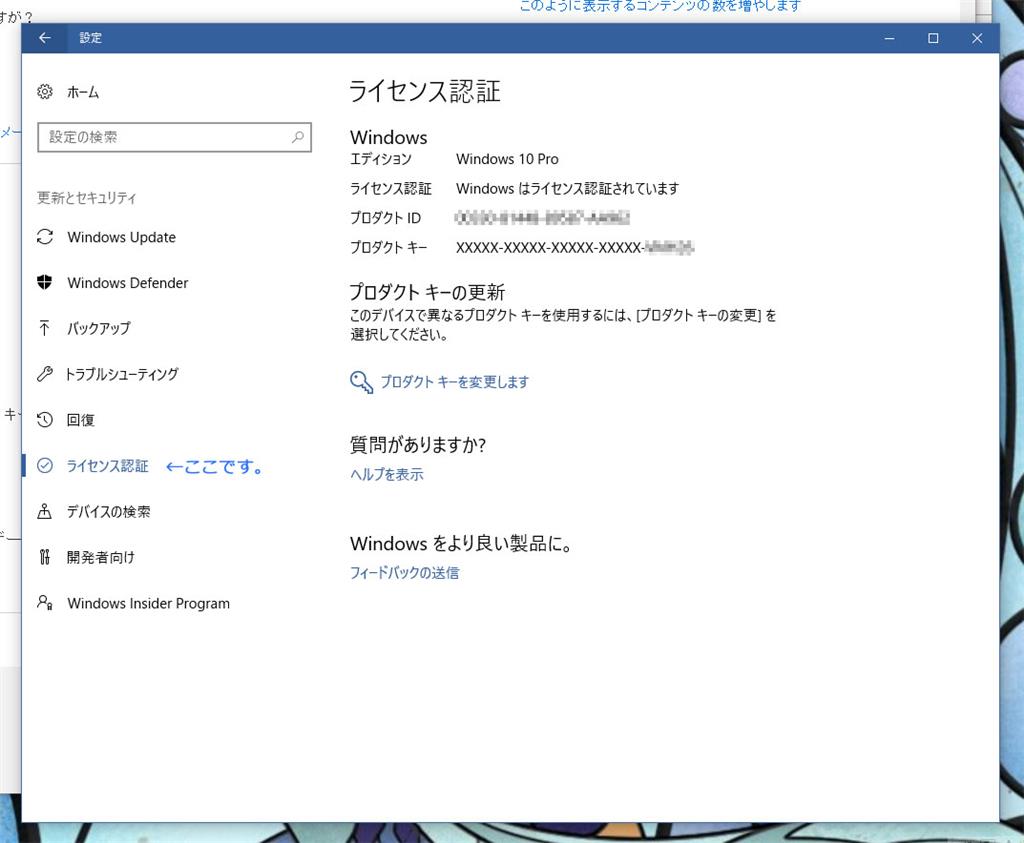This screenshot has height=843, width=1024.
Task: Click the エディション label
Action: (x=381, y=159)
